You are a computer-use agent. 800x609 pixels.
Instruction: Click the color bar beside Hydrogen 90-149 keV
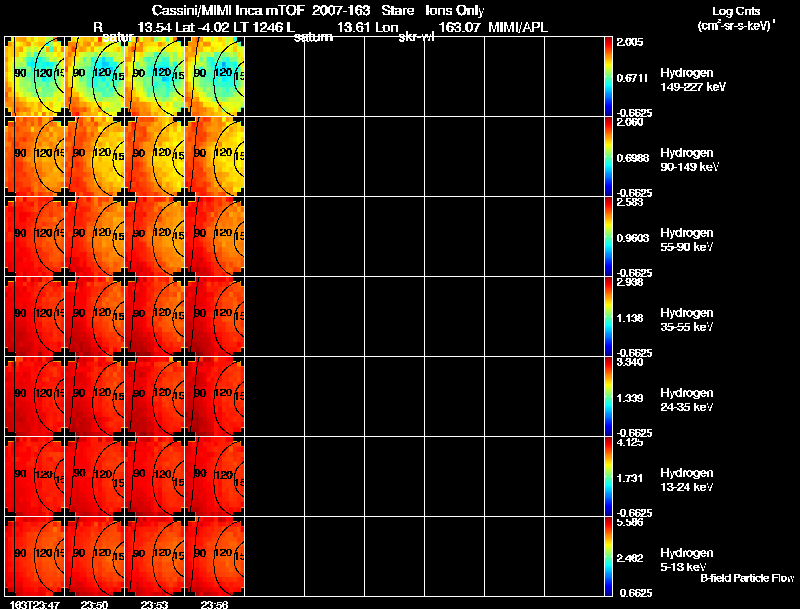pyautogui.click(x=608, y=157)
